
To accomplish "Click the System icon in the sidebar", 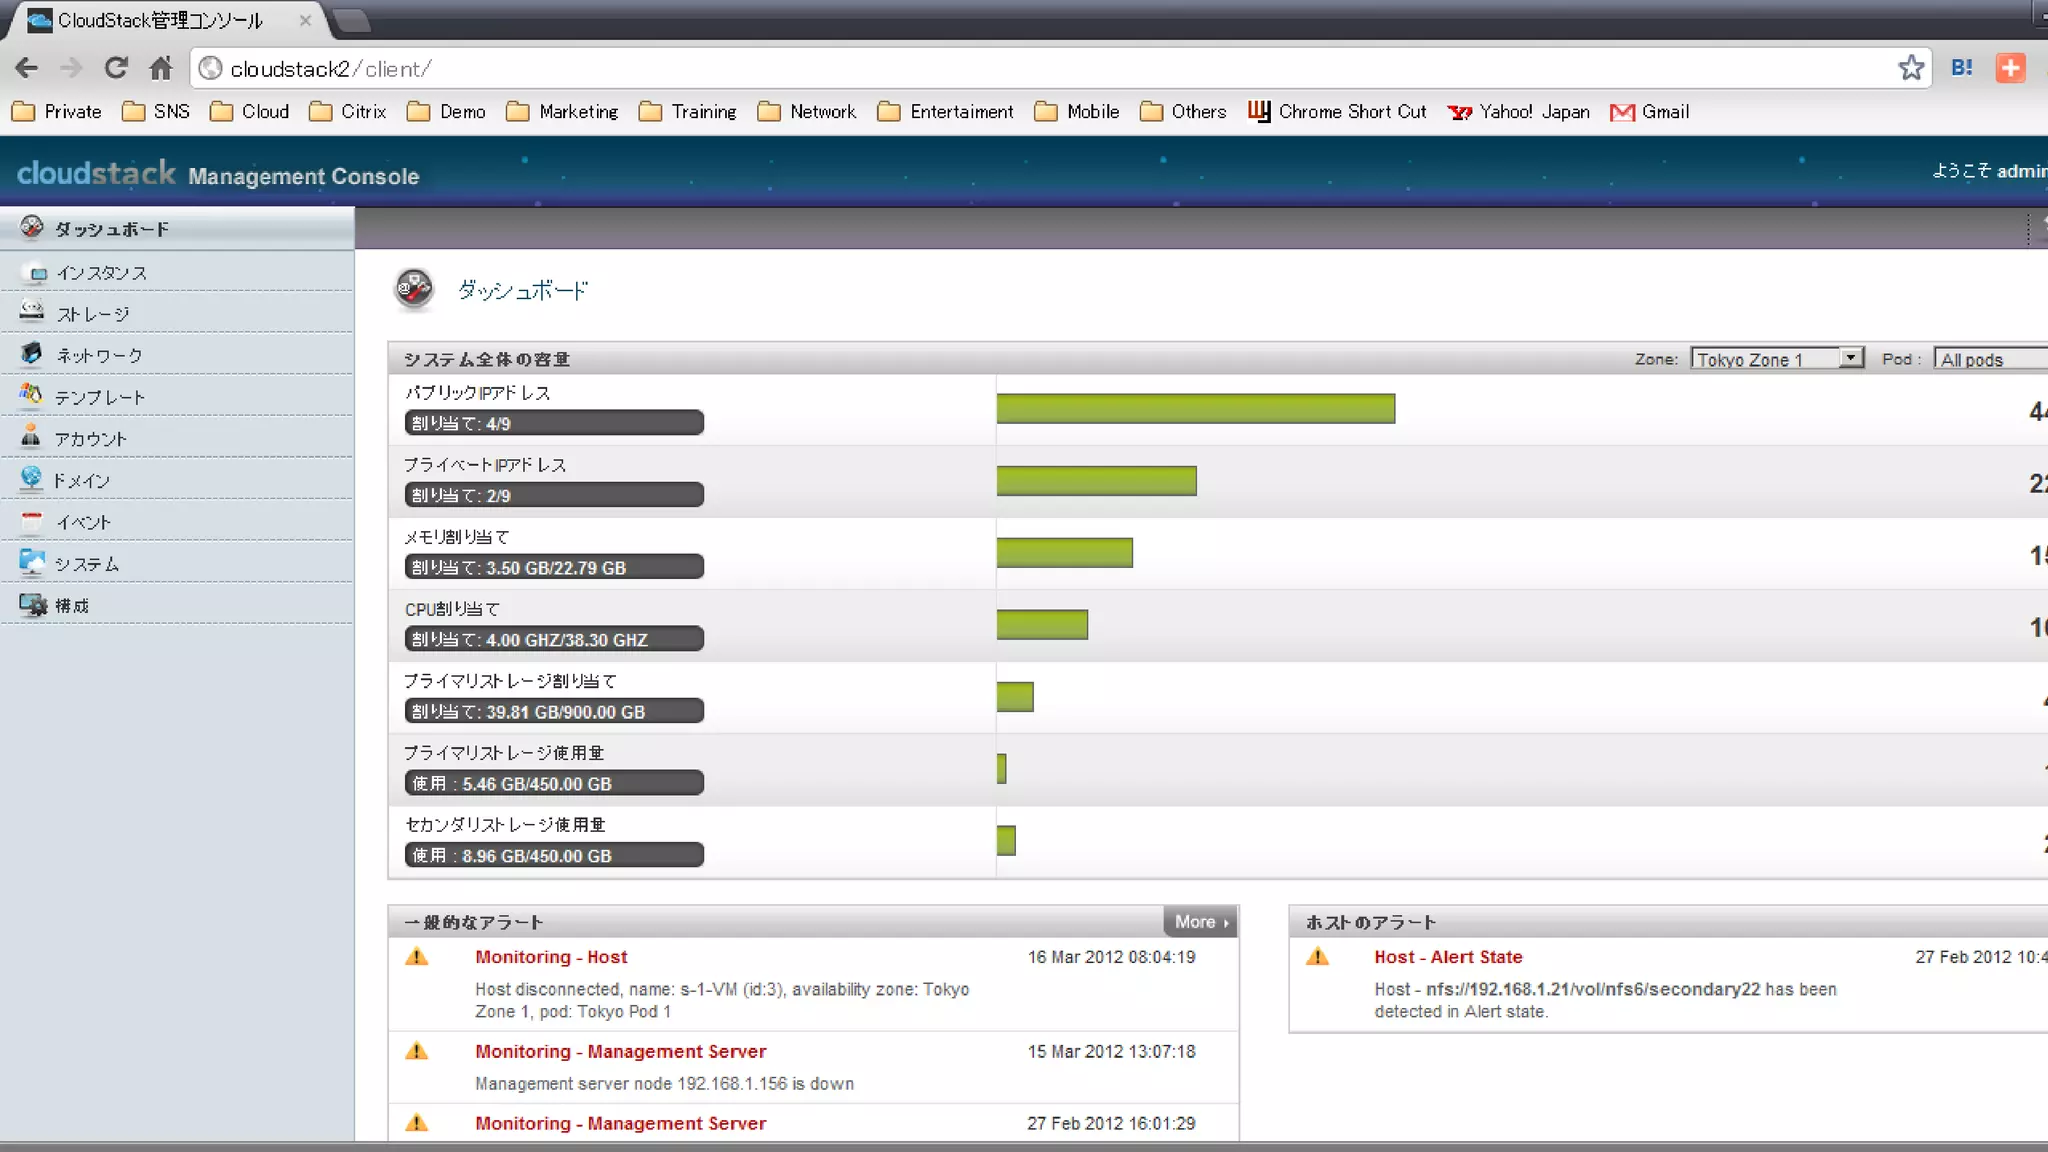I will (32, 562).
